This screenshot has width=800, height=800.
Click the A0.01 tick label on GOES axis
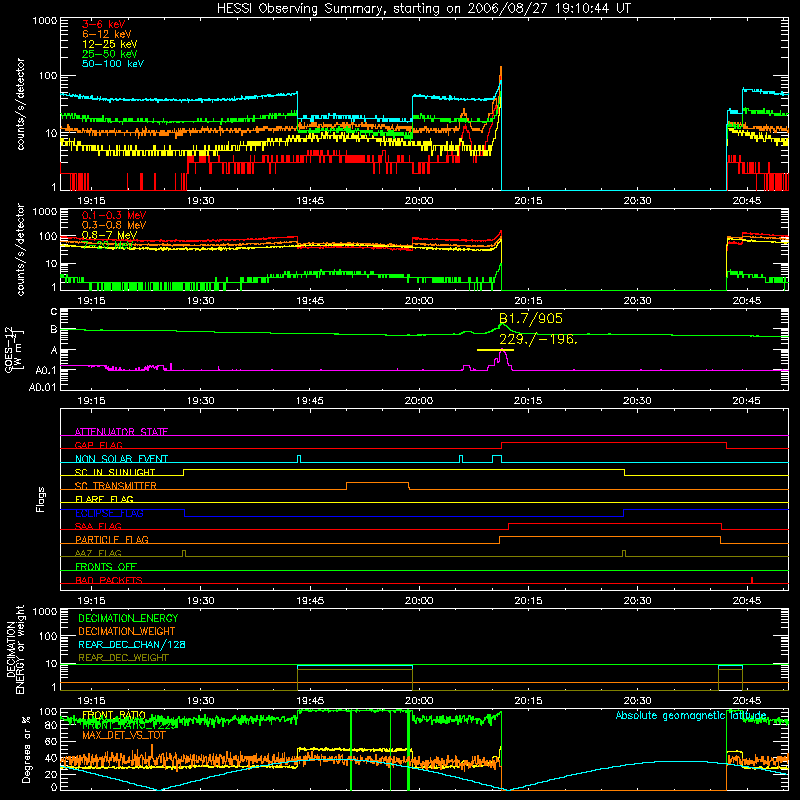(x=42, y=388)
